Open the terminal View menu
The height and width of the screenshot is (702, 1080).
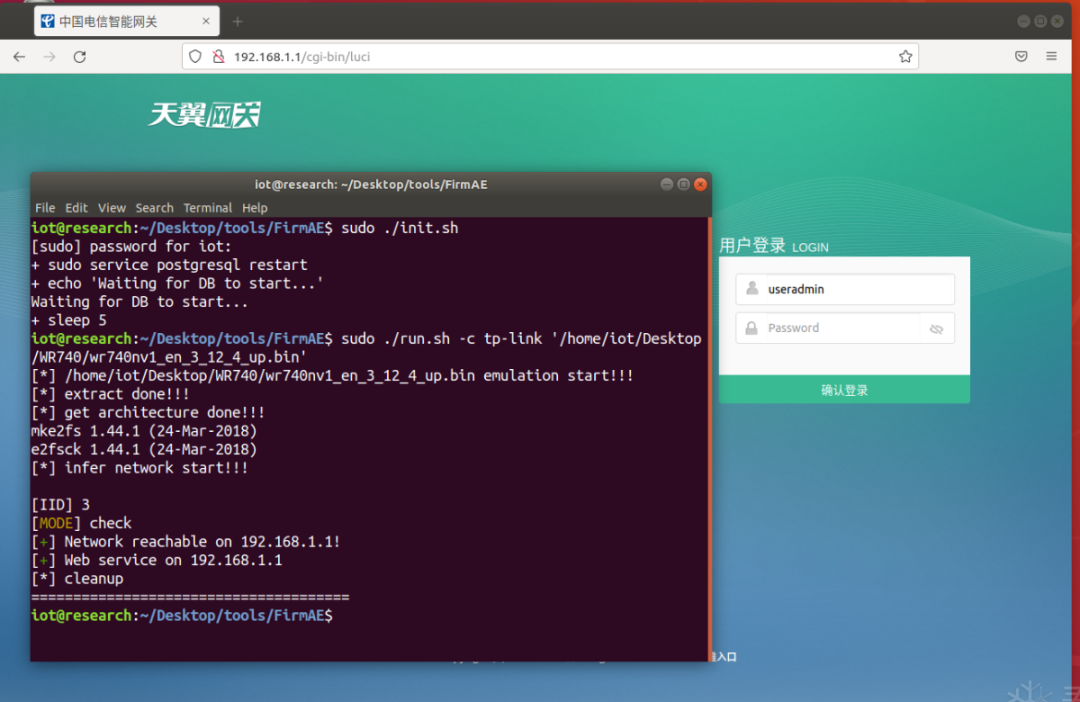click(112, 207)
